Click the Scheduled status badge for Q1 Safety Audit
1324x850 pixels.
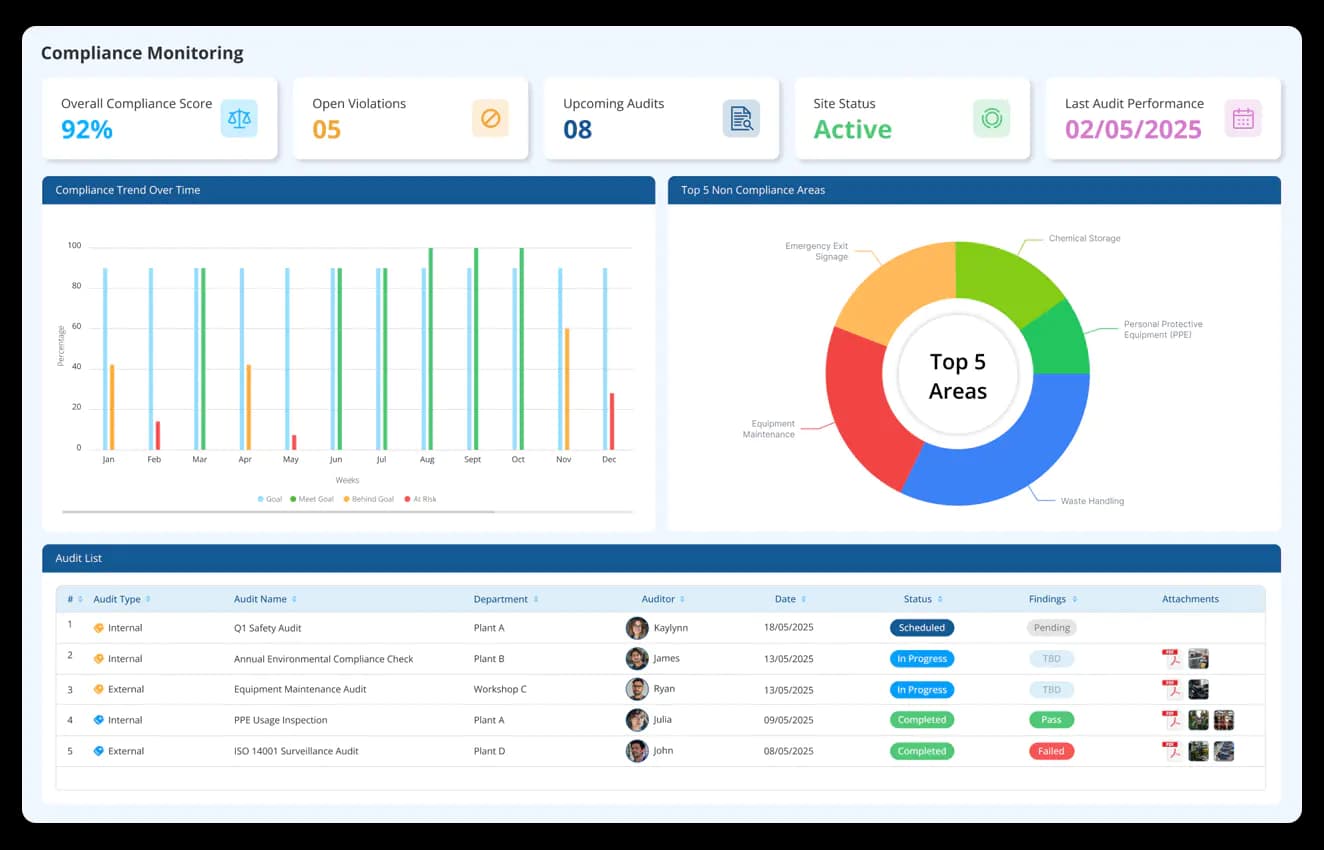[921, 627]
